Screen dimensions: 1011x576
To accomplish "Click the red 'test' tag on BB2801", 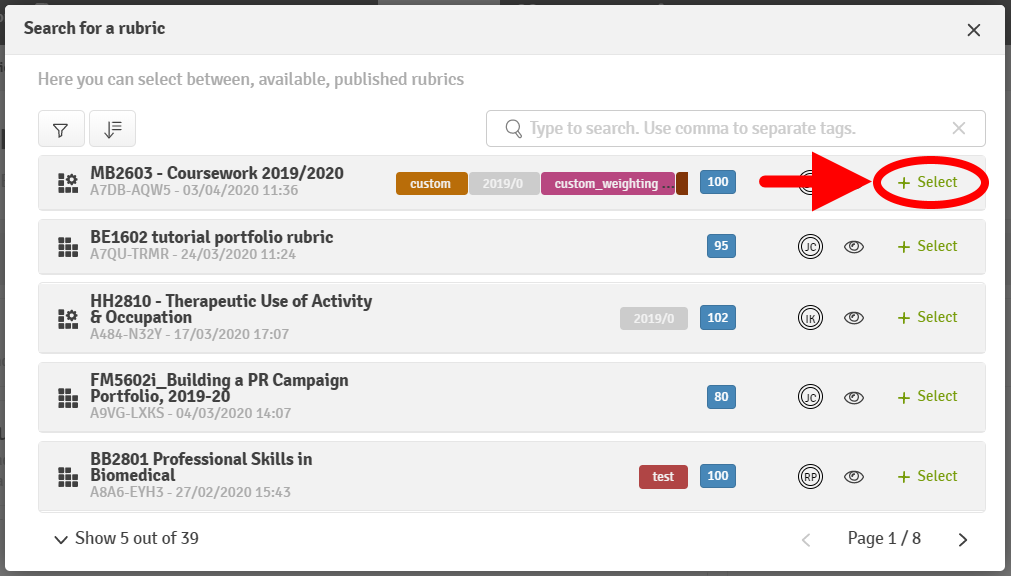I will (663, 477).
